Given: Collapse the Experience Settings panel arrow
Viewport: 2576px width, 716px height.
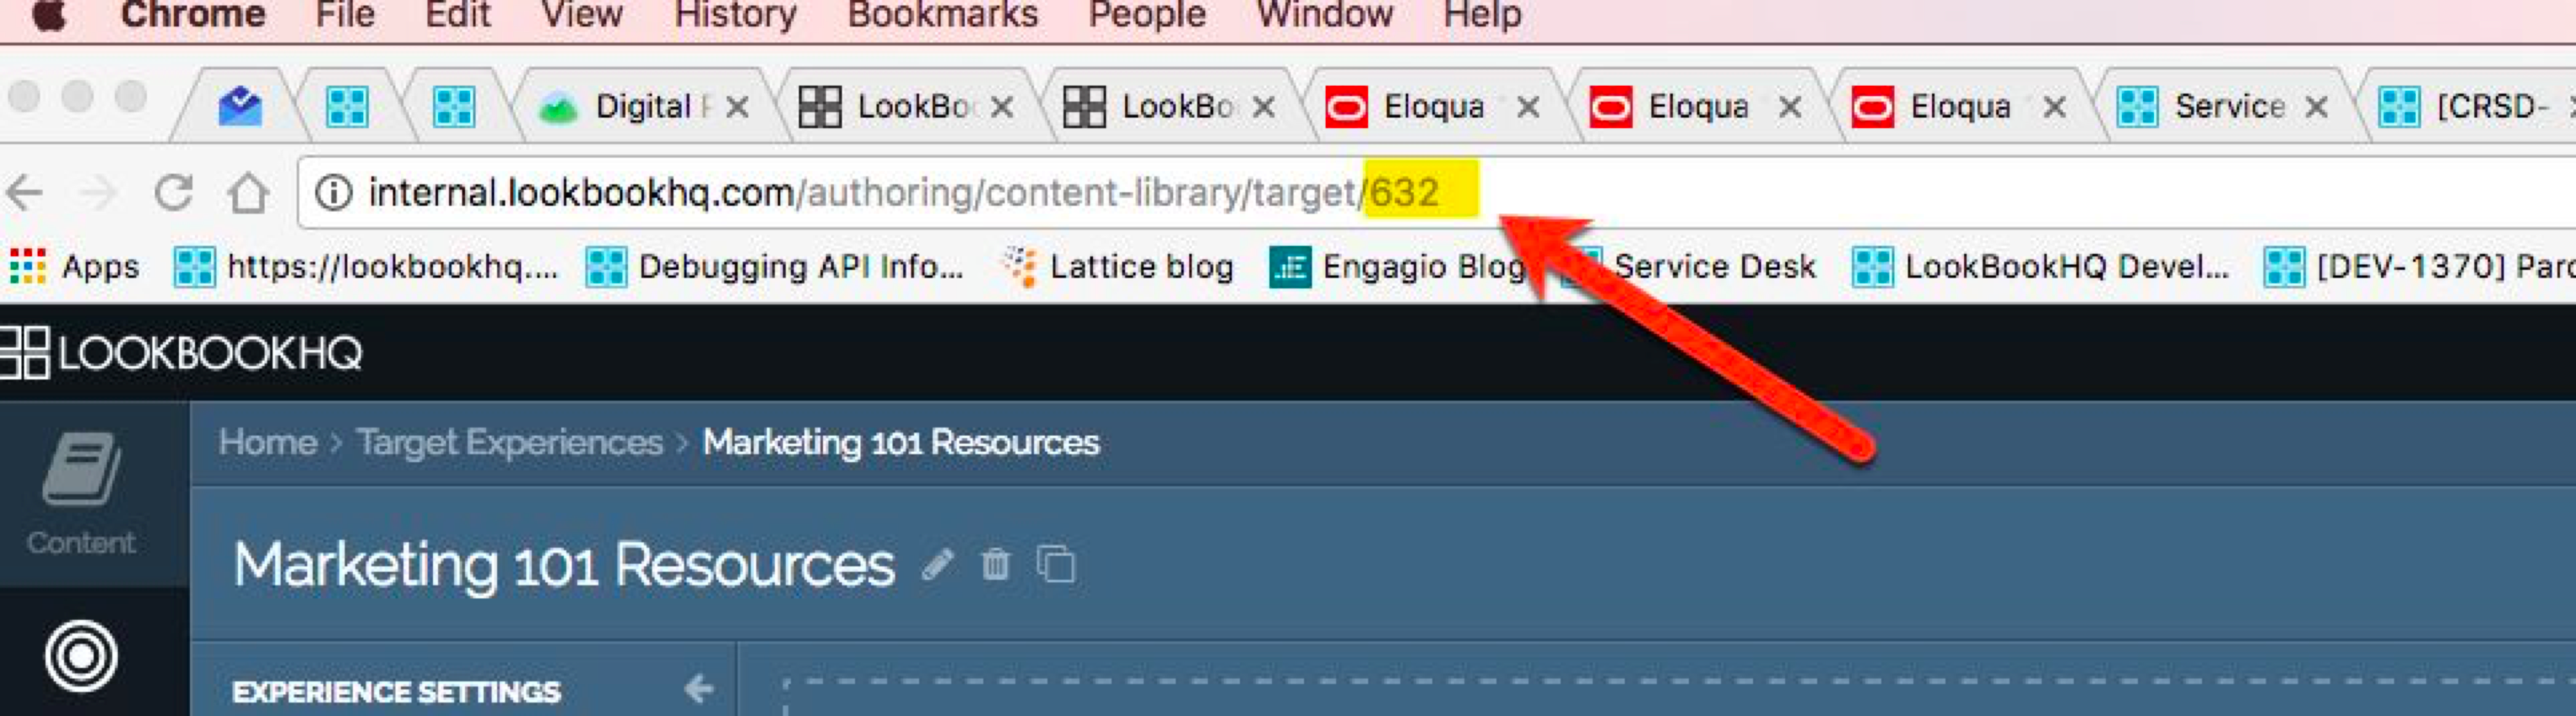Looking at the screenshot, I should coord(699,689).
